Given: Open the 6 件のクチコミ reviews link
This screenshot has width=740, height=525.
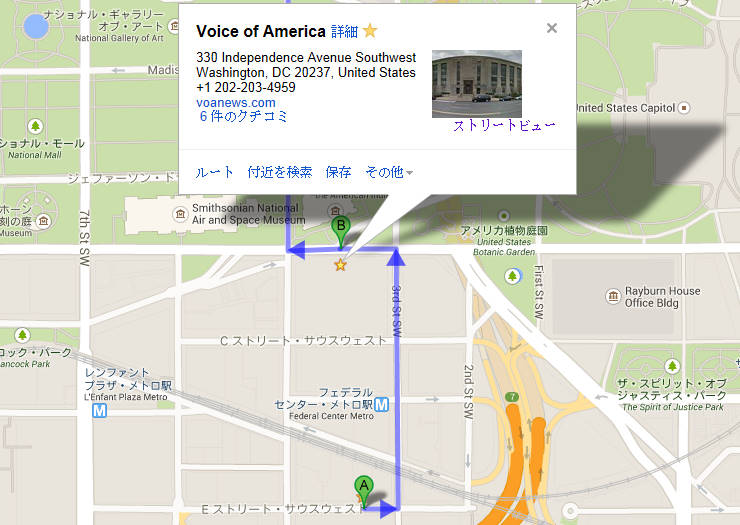Looking at the screenshot, I should [x=244, y=116].
